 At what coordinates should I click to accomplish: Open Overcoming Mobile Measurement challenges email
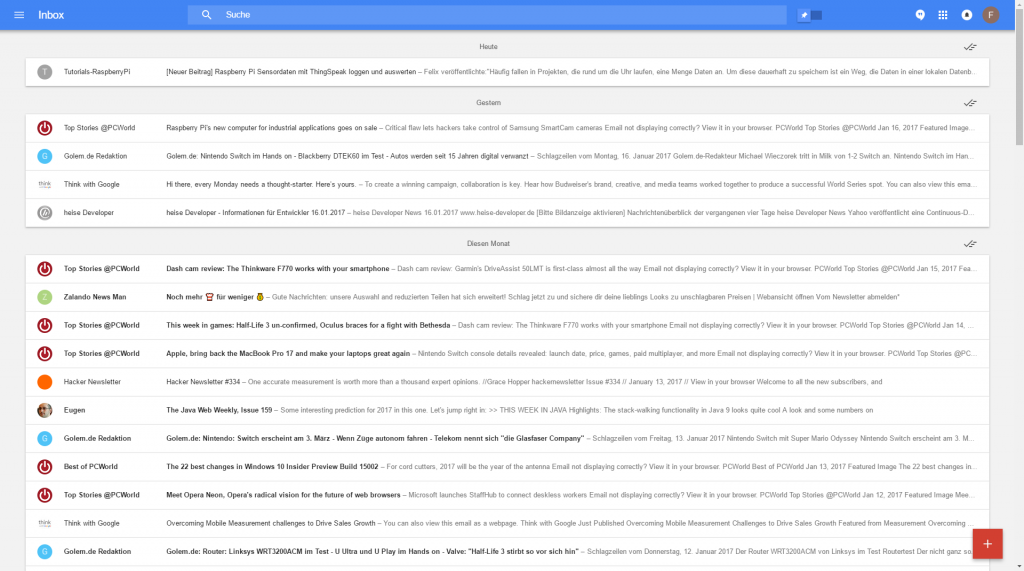[x=507, y=523]
